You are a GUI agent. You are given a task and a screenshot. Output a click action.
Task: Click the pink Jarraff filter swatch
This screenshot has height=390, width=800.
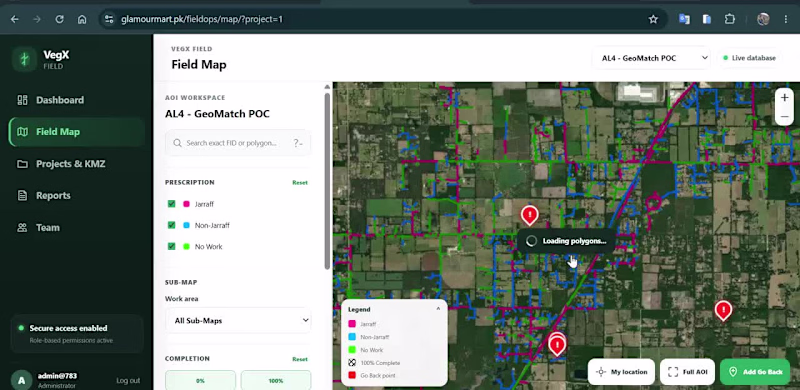186,204
